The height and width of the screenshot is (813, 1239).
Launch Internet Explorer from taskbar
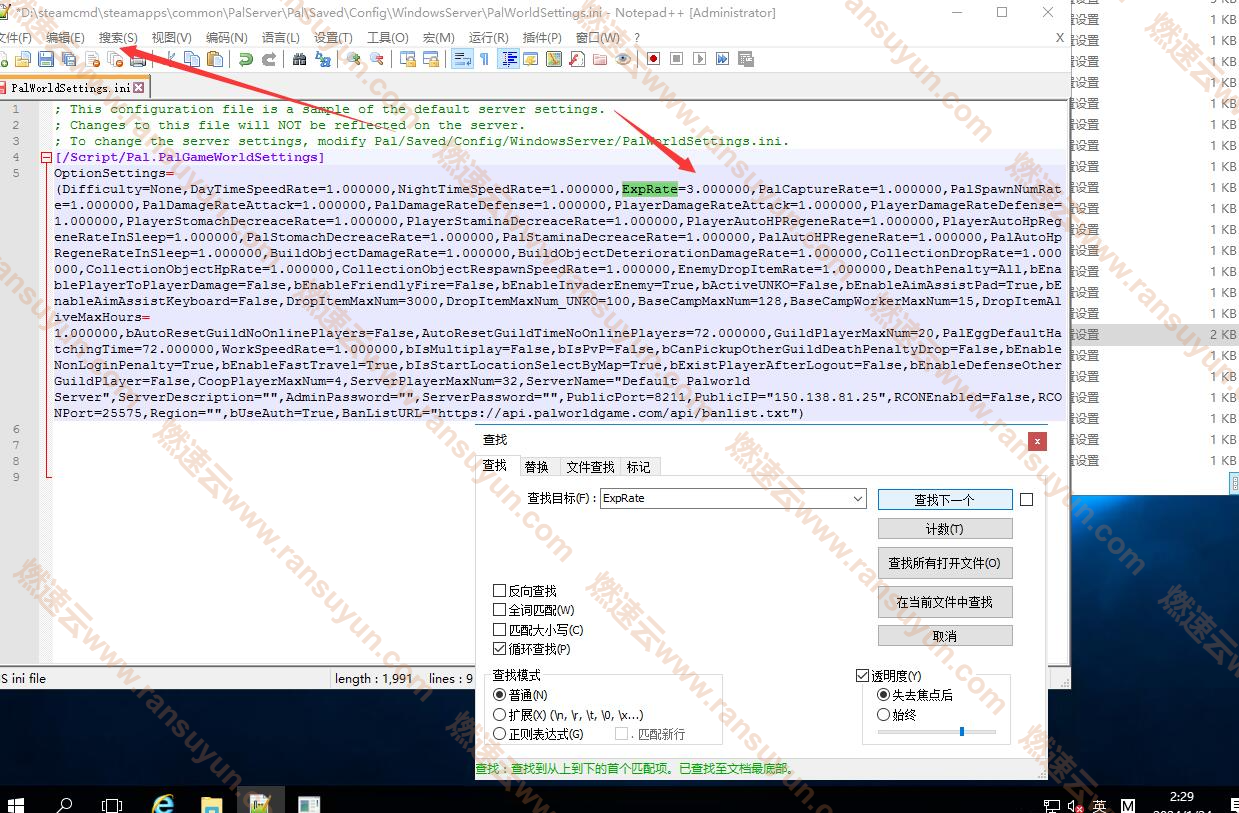click(x=163, y=803)
